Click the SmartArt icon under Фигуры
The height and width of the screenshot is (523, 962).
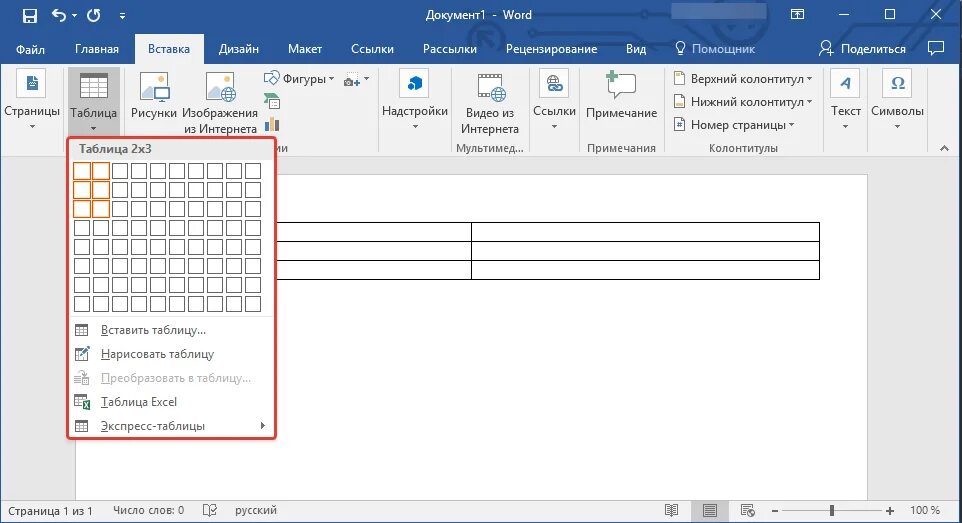coord(272,101)
